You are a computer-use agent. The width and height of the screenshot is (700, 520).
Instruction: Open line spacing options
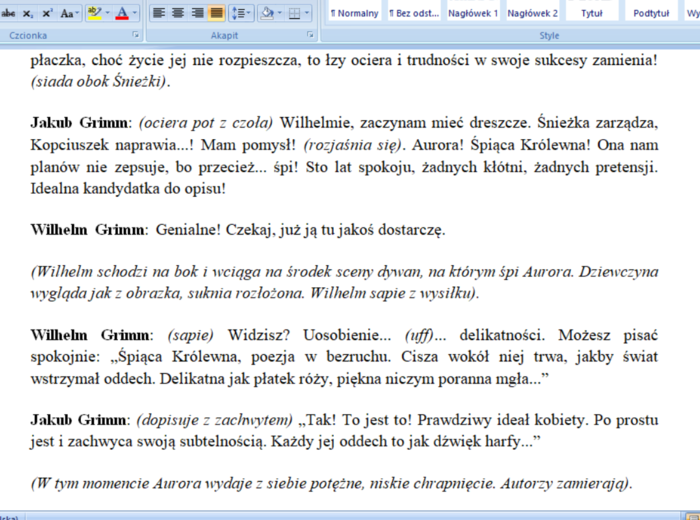click(x=241, y=13)
